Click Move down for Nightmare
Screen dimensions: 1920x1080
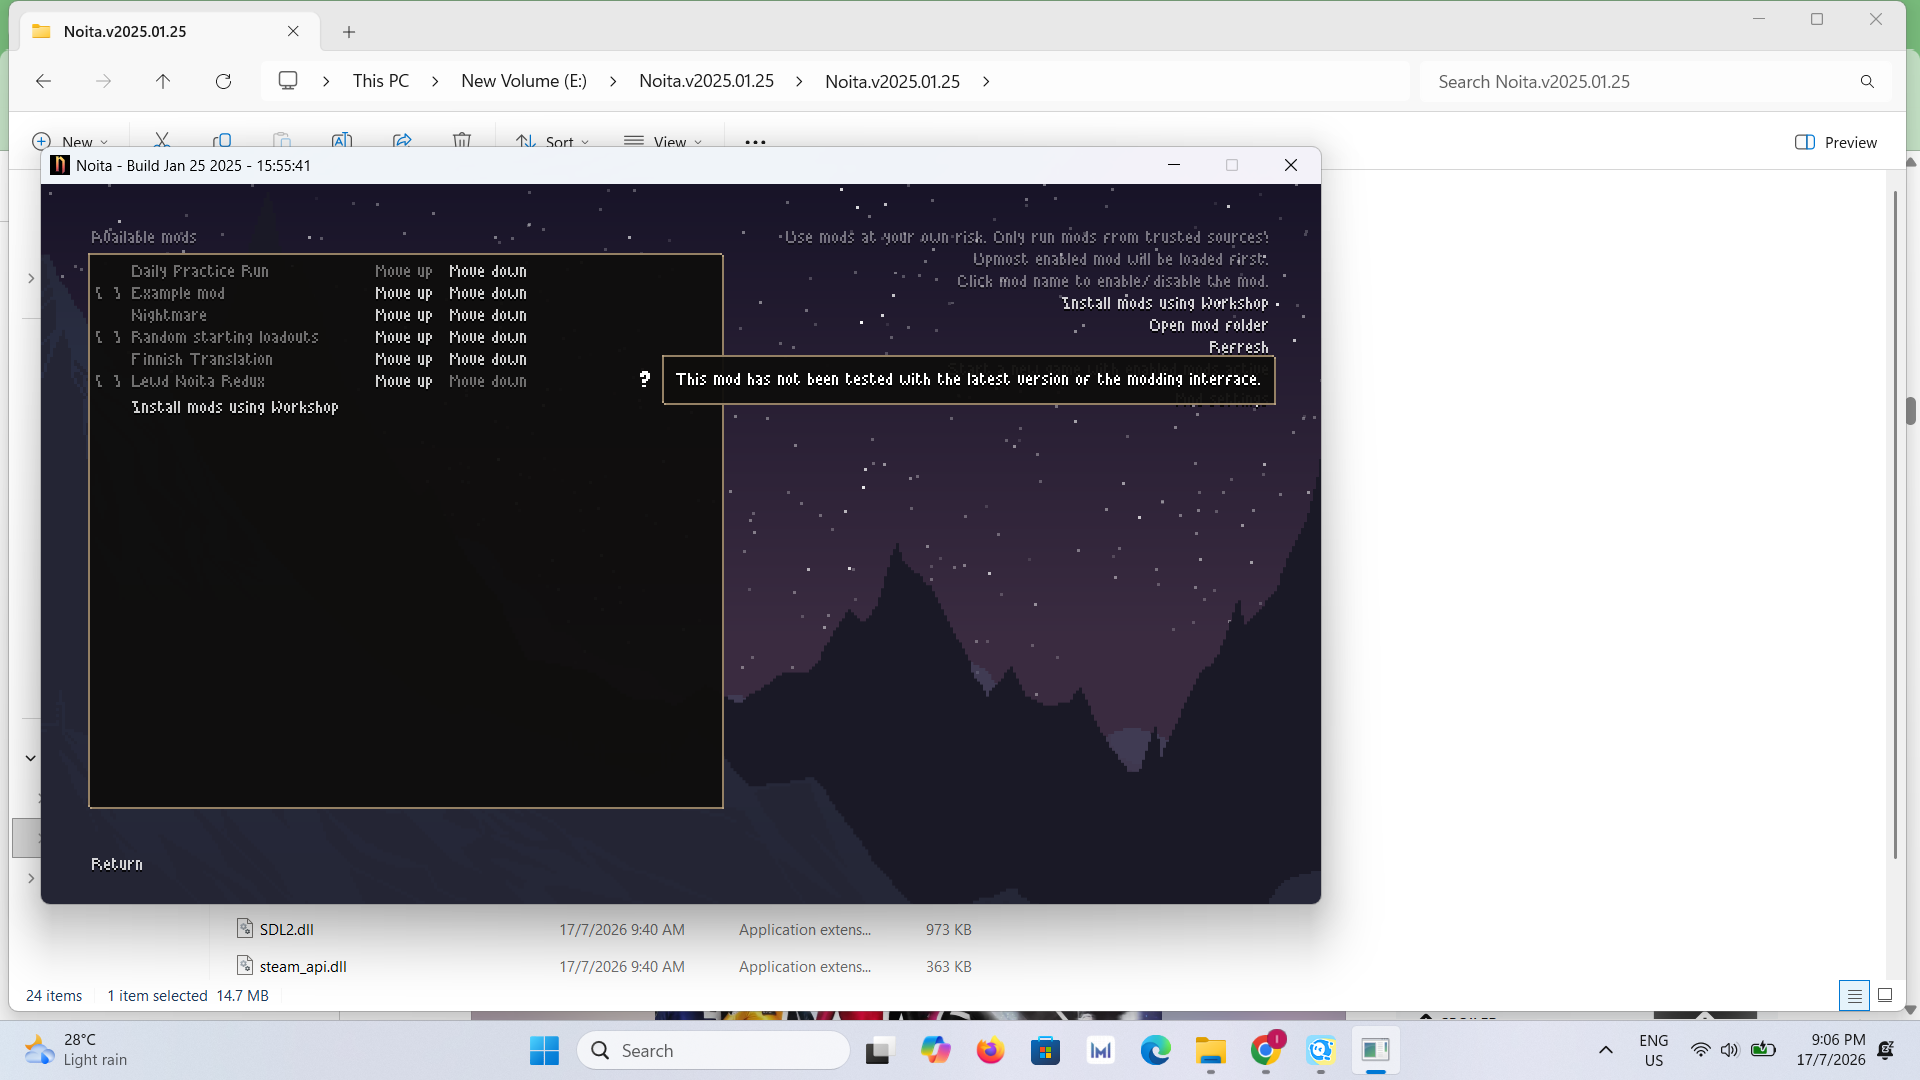(488, 315)
